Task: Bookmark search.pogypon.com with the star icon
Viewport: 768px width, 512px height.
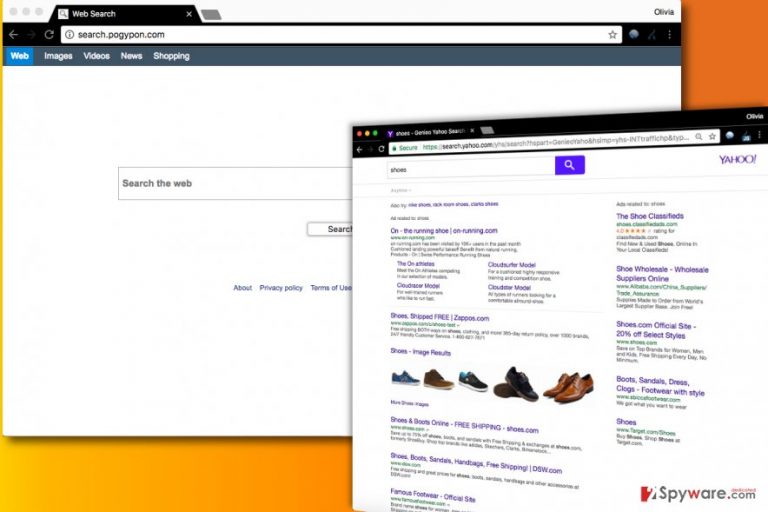Action: pyautogui.click(x=612, y=35)
